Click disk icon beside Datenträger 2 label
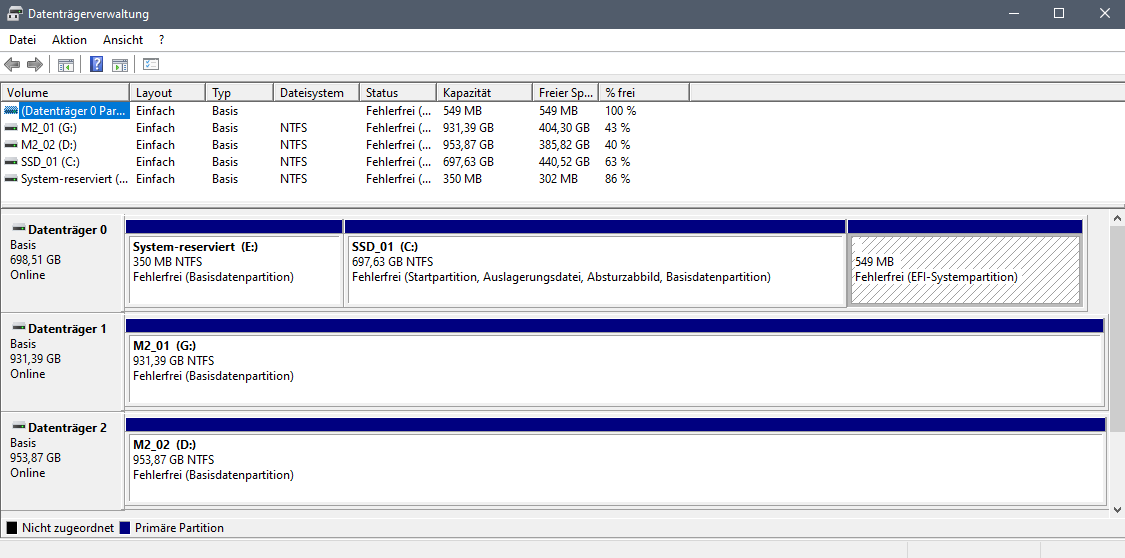Image resolution: width=1125 pixels, height=558 pixels. tap(19, 427)
